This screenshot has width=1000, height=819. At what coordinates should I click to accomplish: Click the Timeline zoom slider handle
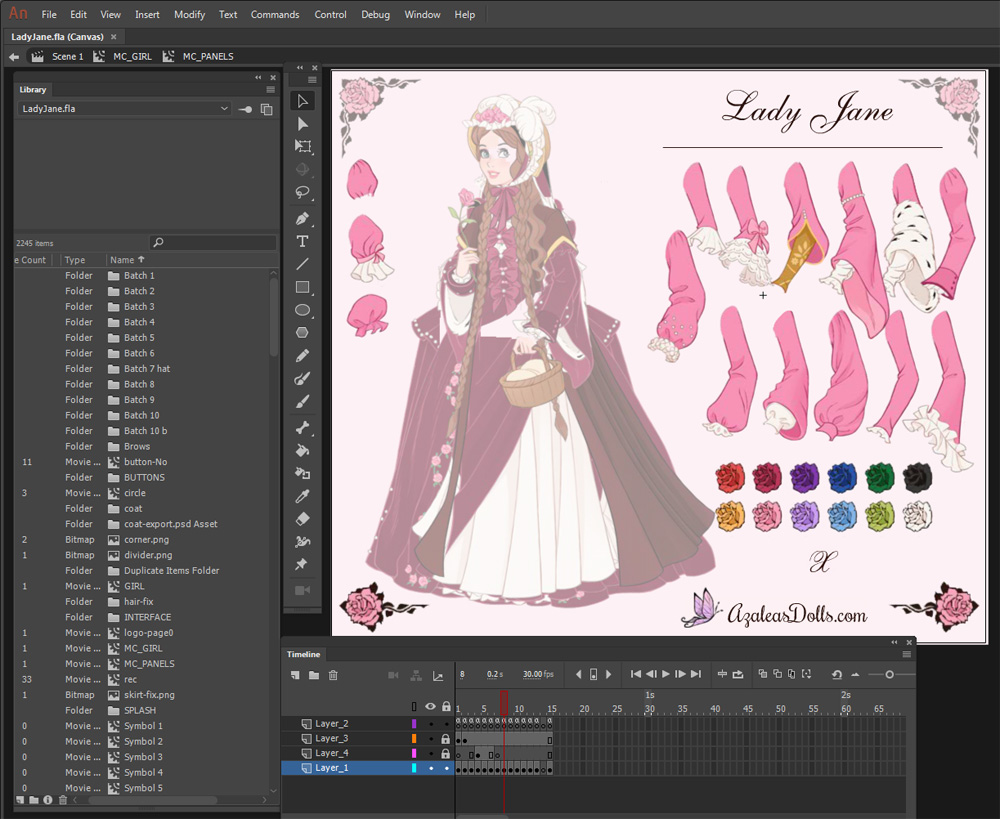[889, 674]
